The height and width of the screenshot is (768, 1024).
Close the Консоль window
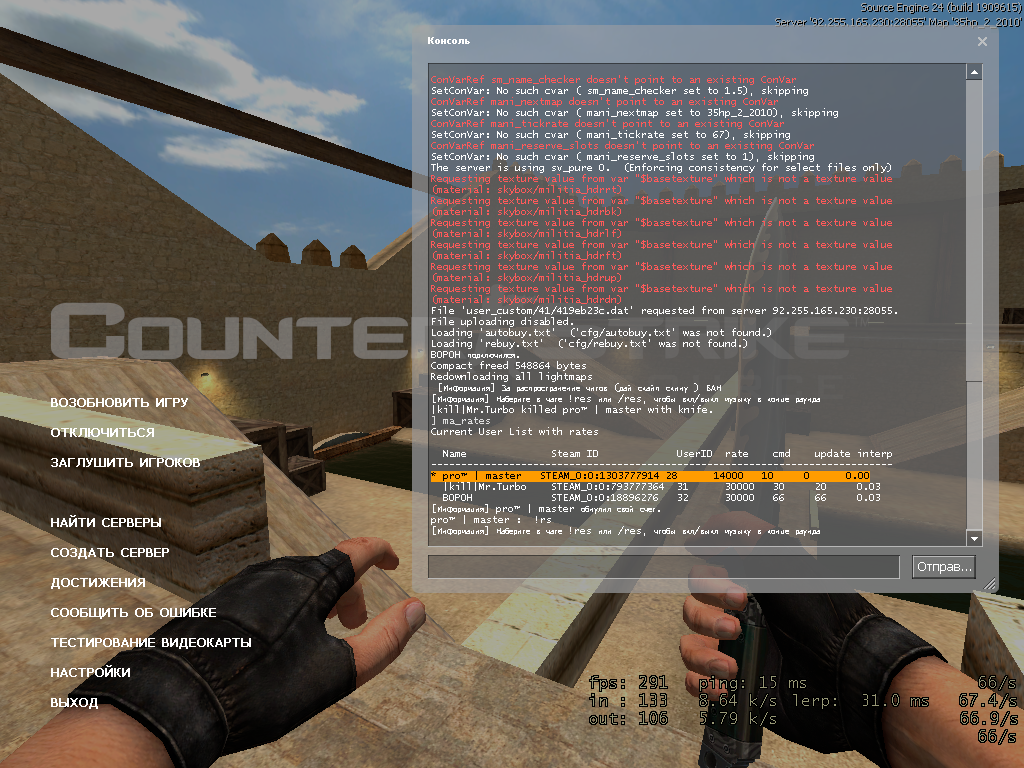982,41
